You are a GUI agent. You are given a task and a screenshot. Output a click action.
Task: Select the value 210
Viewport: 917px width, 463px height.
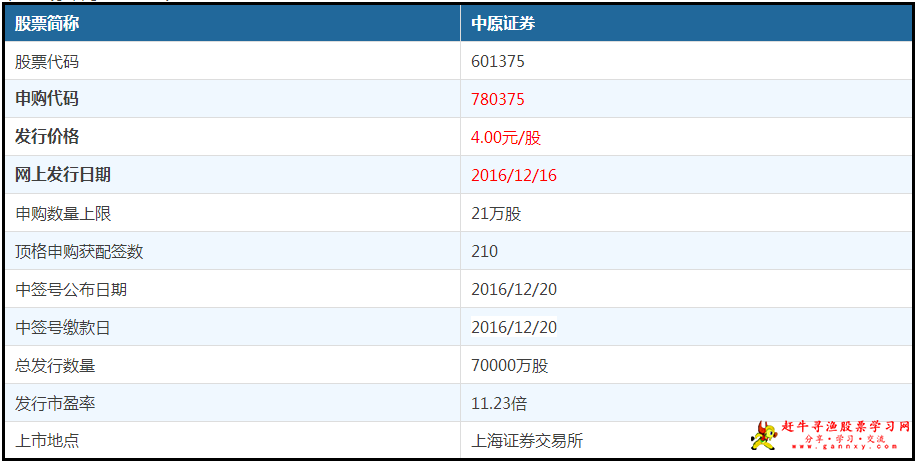pos(485,251)
